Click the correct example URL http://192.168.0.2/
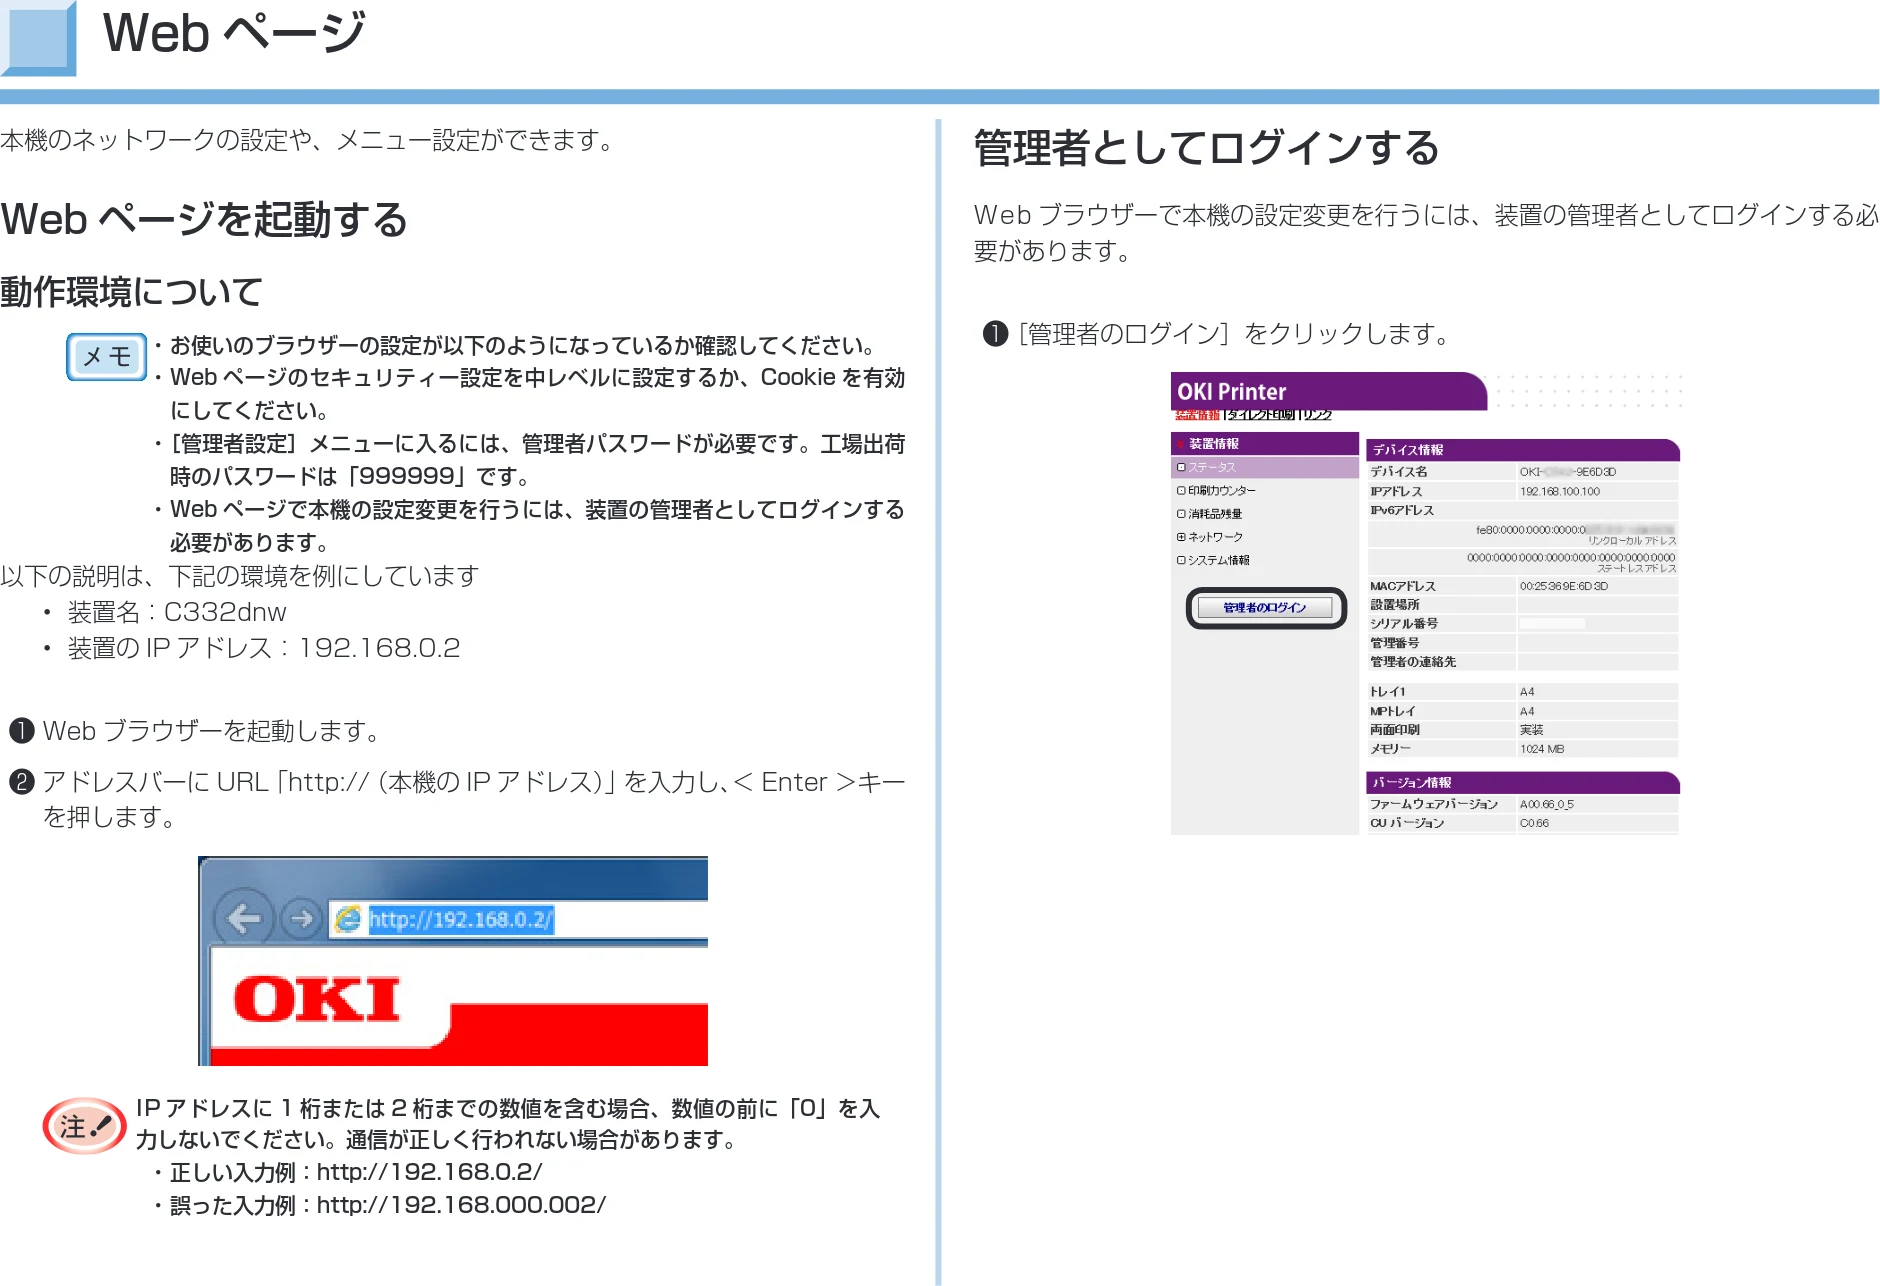The image size is (1880, 1286). pyautogui.click(x=429, y=1172)
